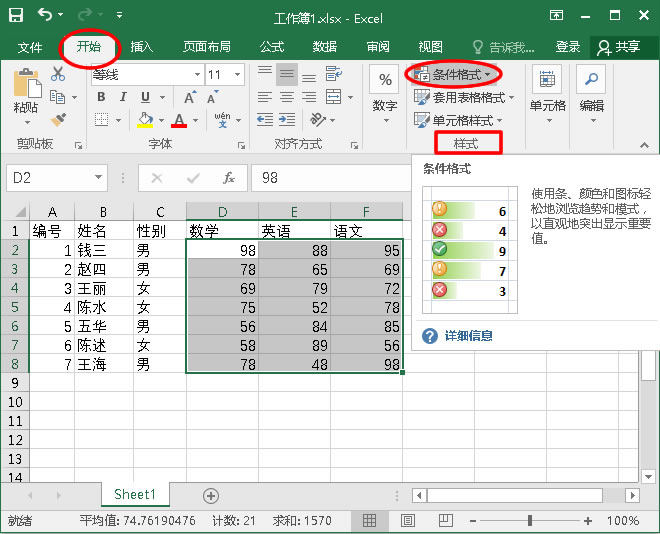
Task: Open the font size dropdown arrow
Action: click(x=237, y=75)
